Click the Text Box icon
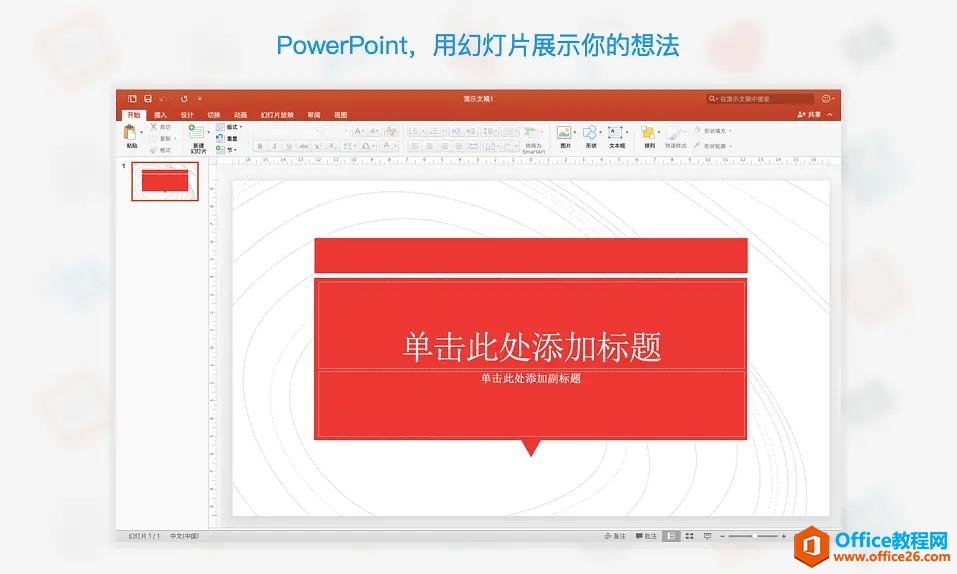This screenshot has width=957, height=574. (615, 133)
